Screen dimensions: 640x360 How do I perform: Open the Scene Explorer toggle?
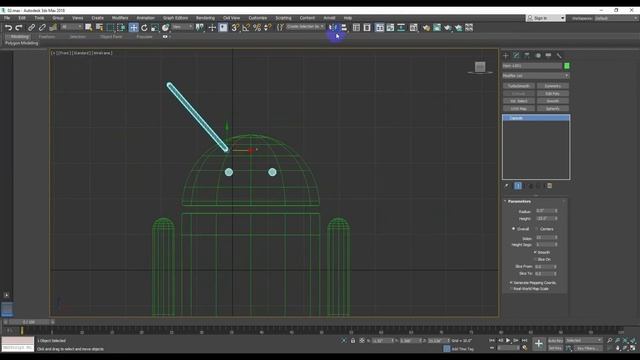point(356,27)
